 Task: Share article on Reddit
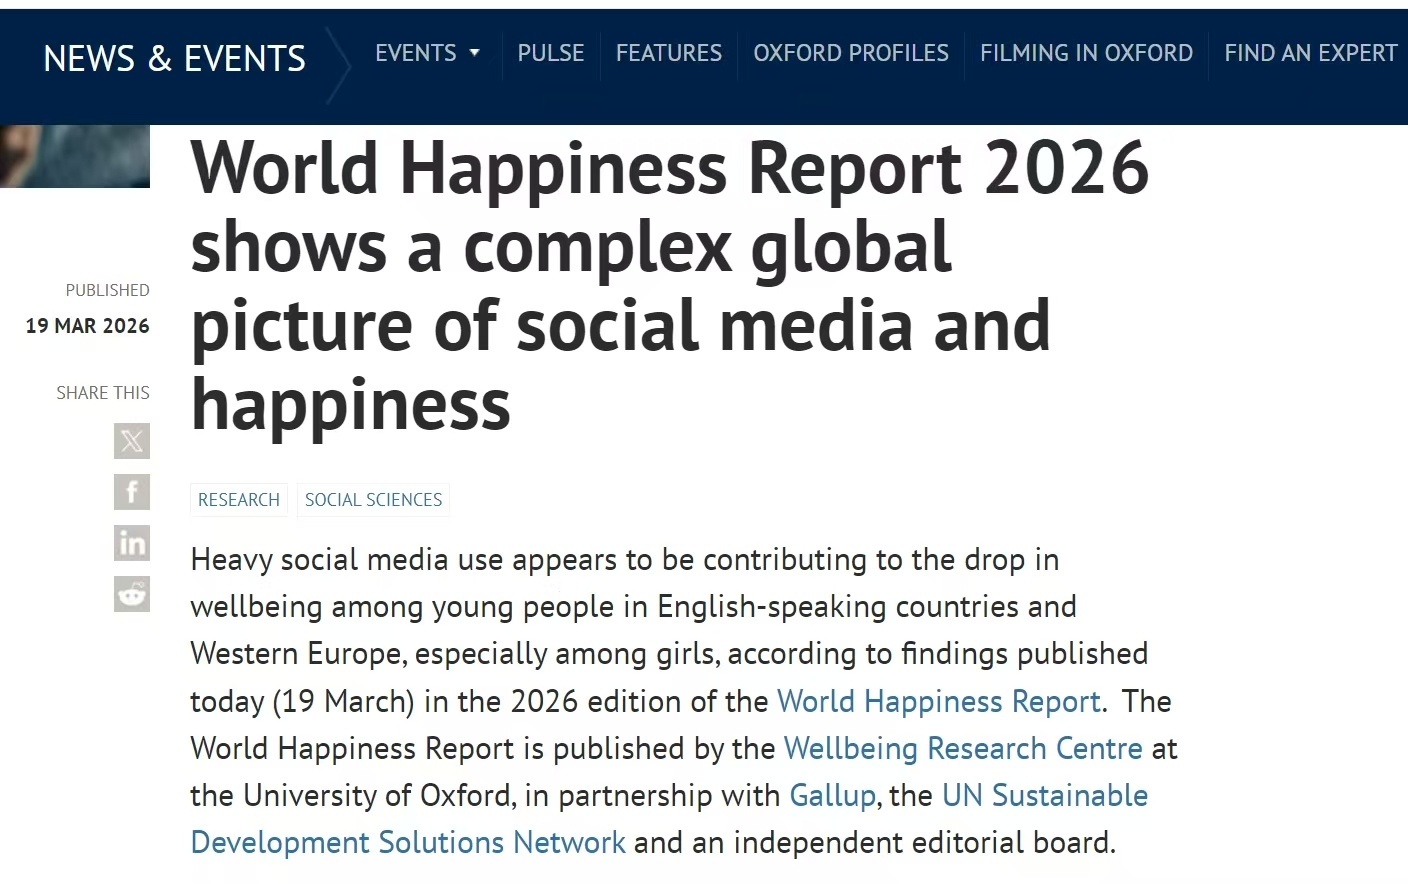point(132,594)
